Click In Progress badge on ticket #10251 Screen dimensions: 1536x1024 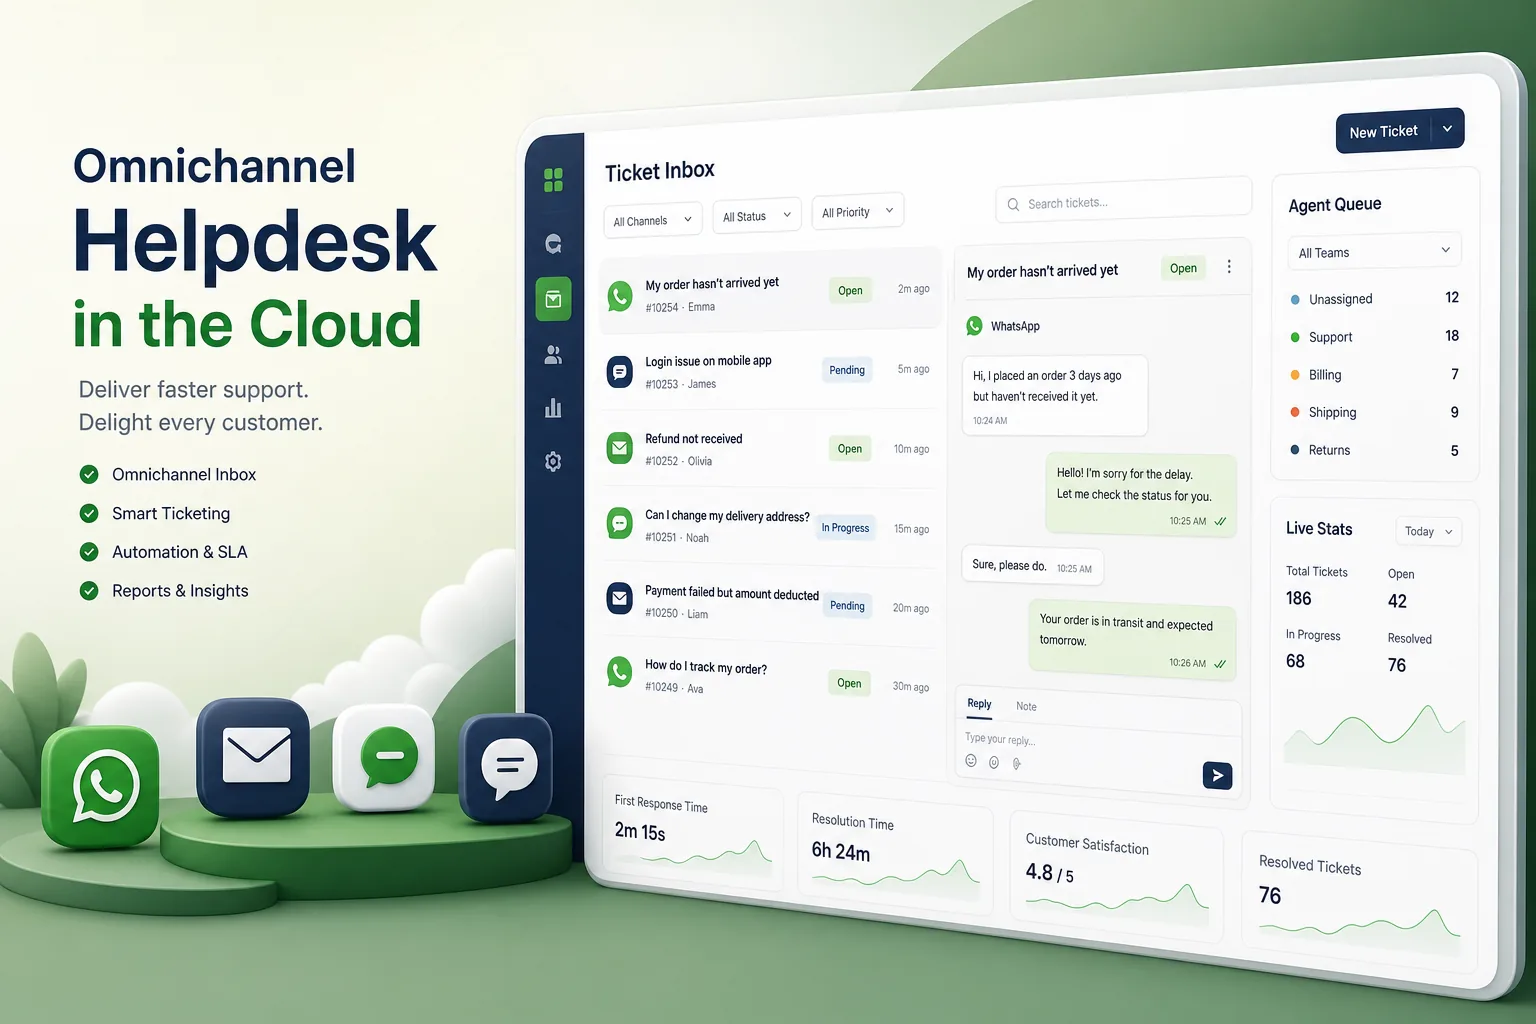845,527
